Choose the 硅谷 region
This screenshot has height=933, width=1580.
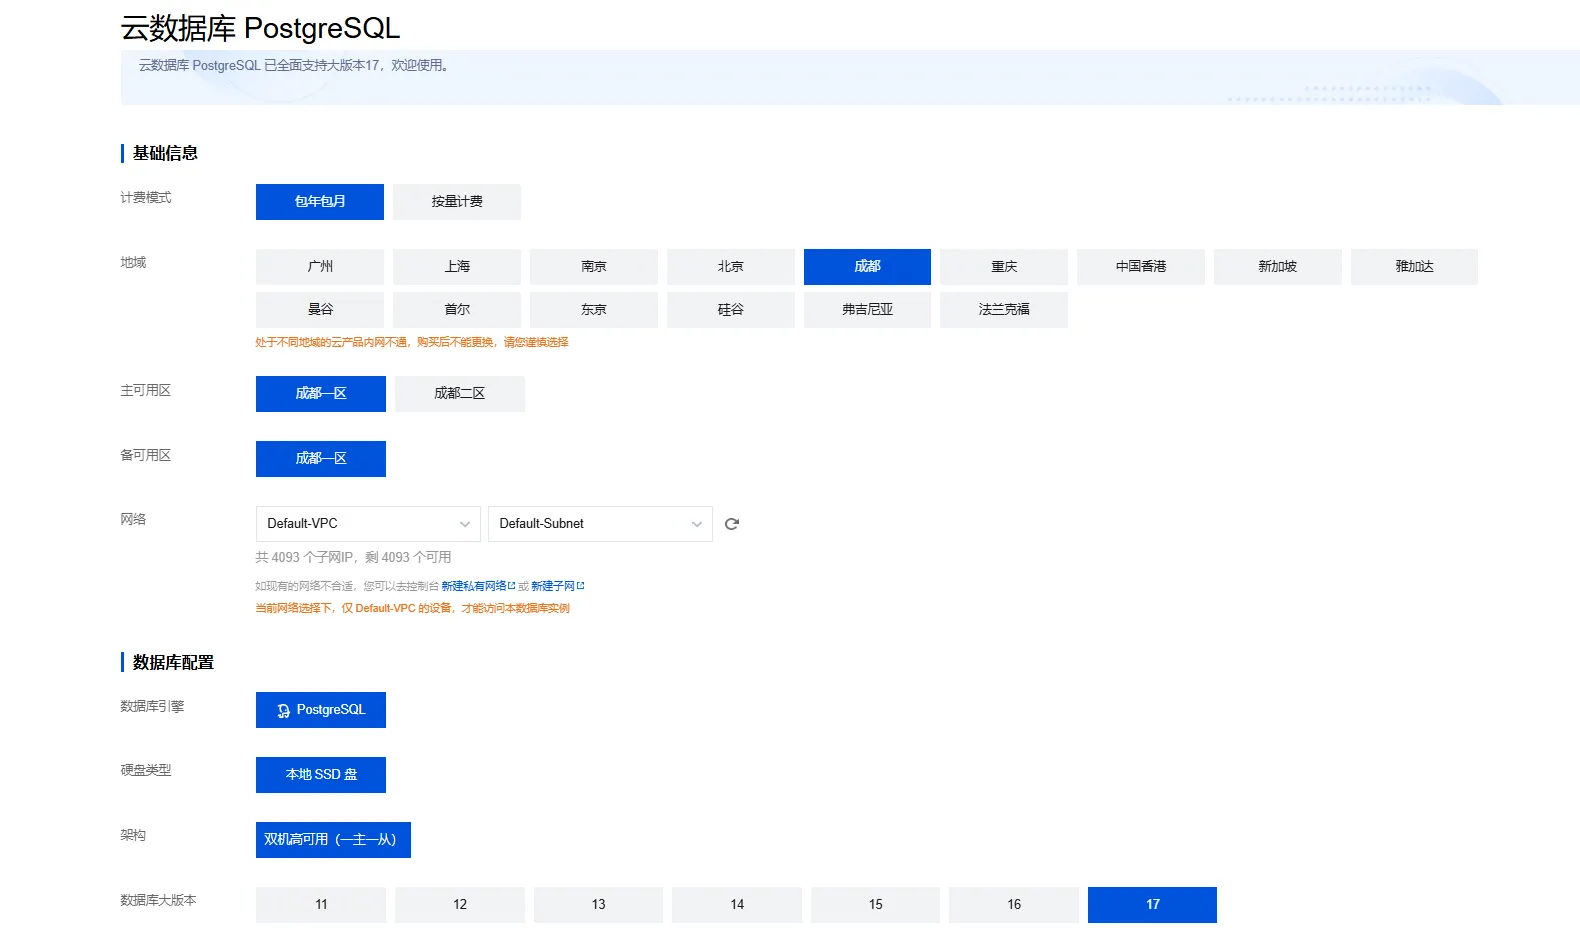click(730, 310)
